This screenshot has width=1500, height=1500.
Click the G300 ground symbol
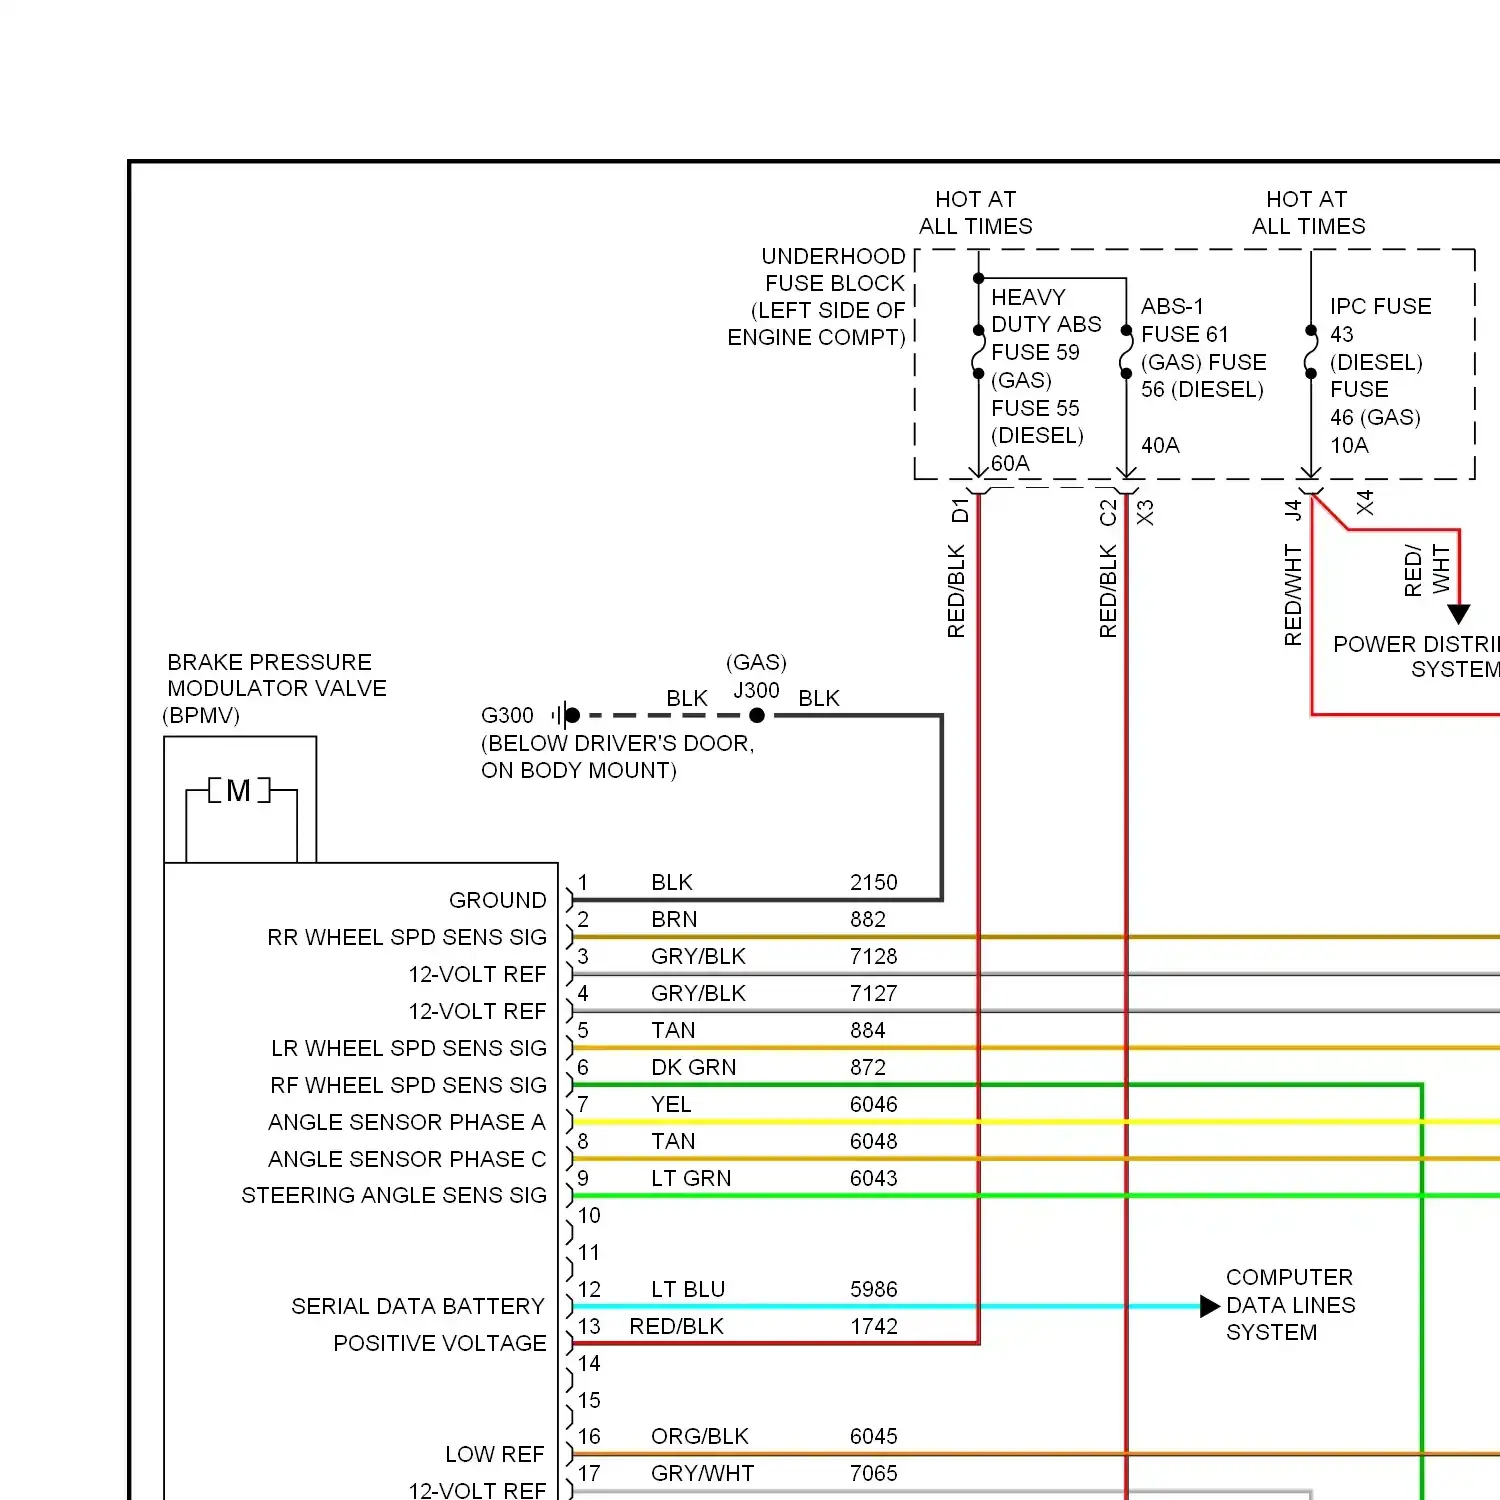(x=566, y=716)
